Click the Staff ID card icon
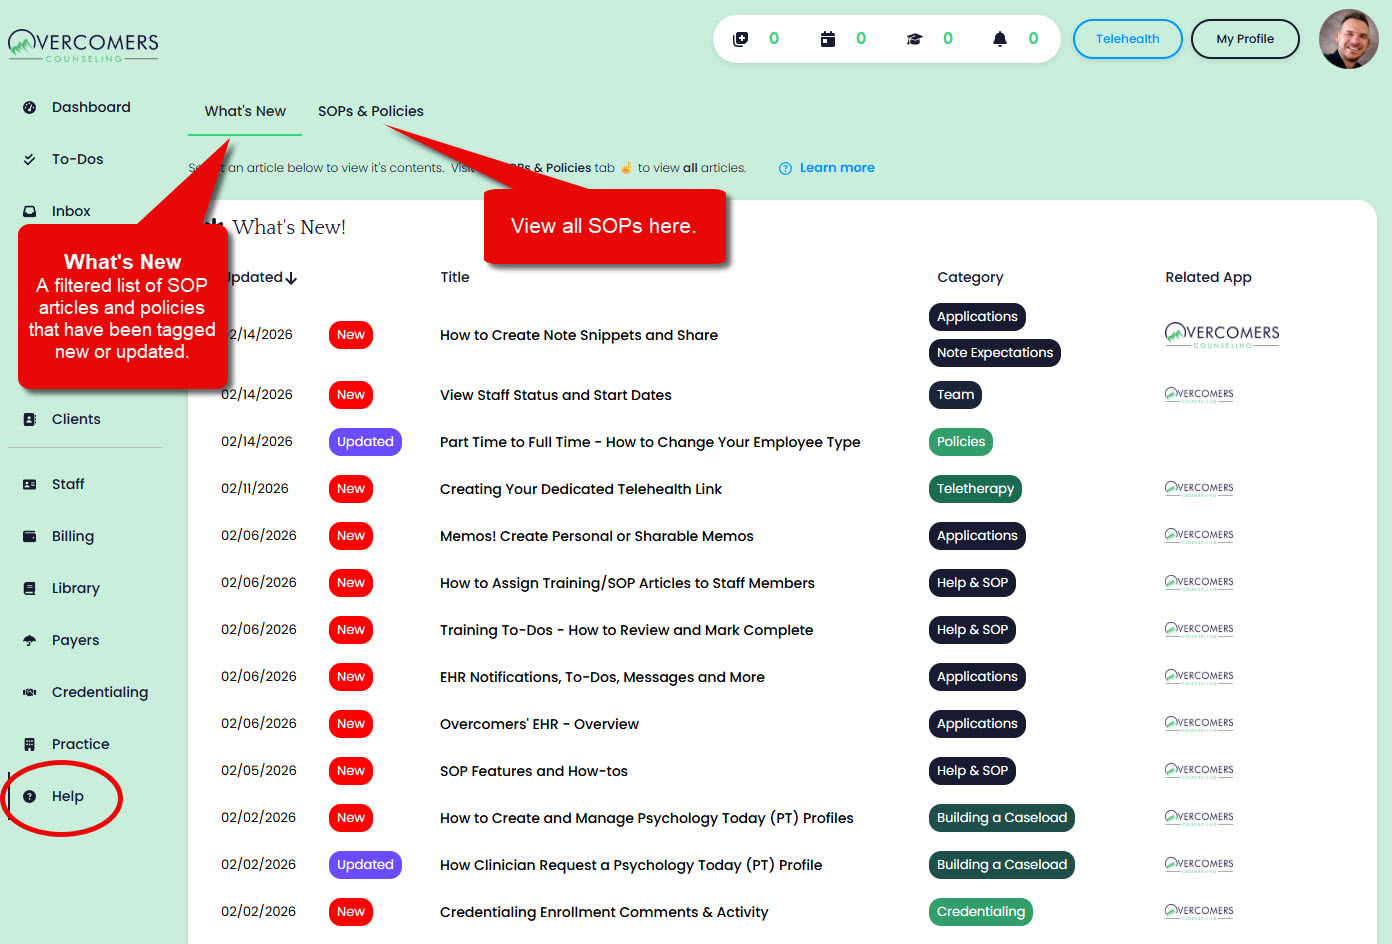Viewport: 1392px width, 944px height. [30, 484]
